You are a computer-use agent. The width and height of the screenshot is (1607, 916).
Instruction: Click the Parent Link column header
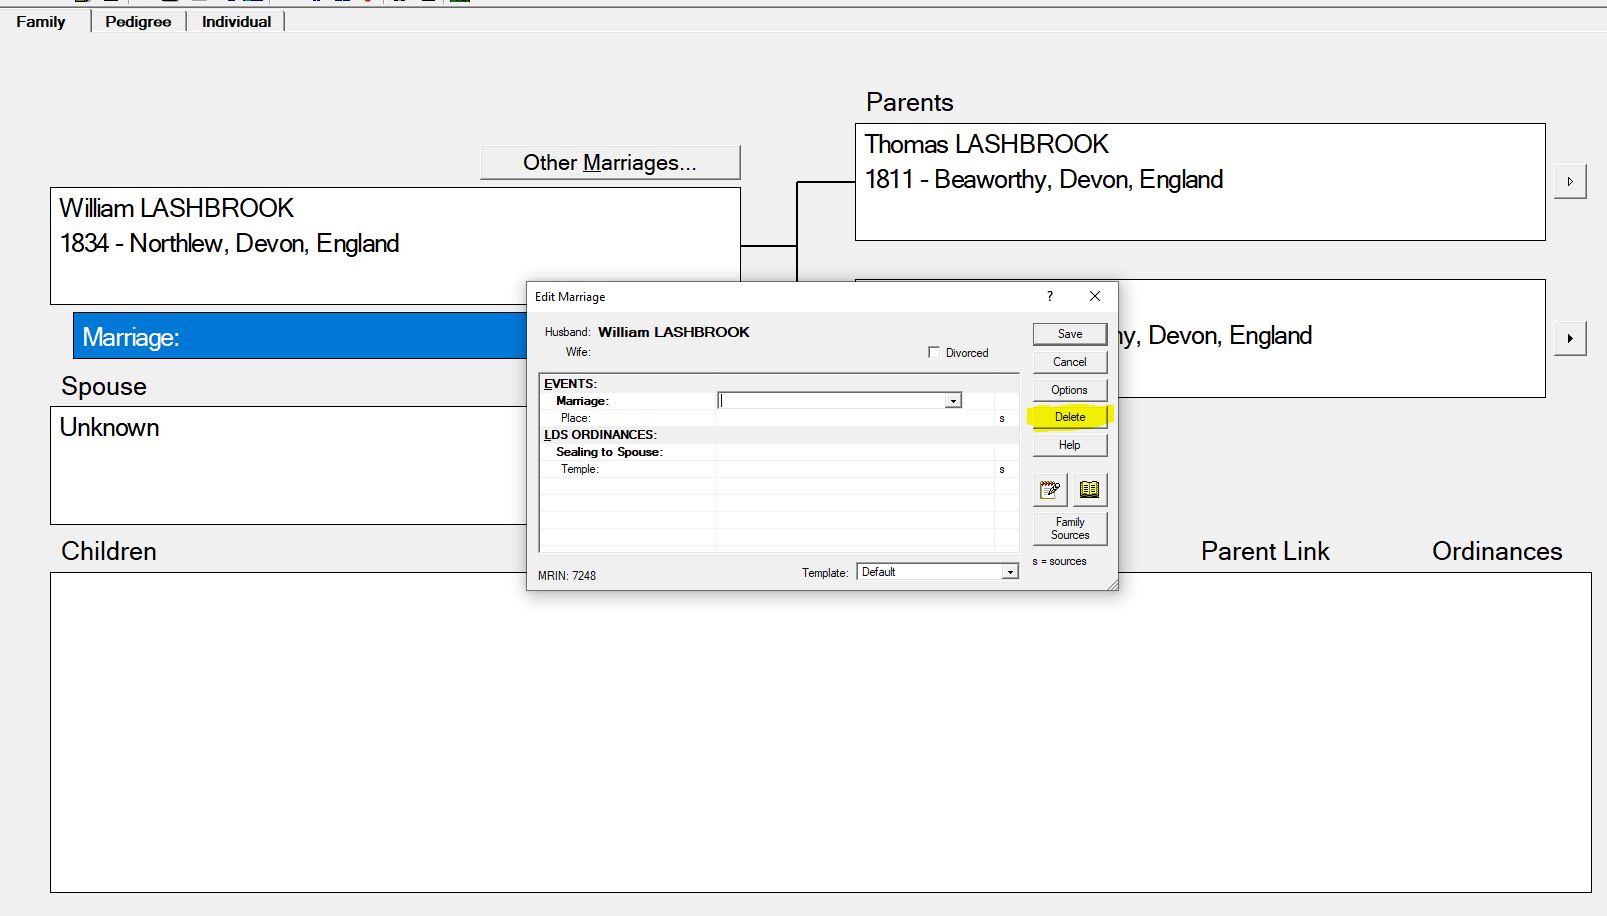[x=1265, y=551]
